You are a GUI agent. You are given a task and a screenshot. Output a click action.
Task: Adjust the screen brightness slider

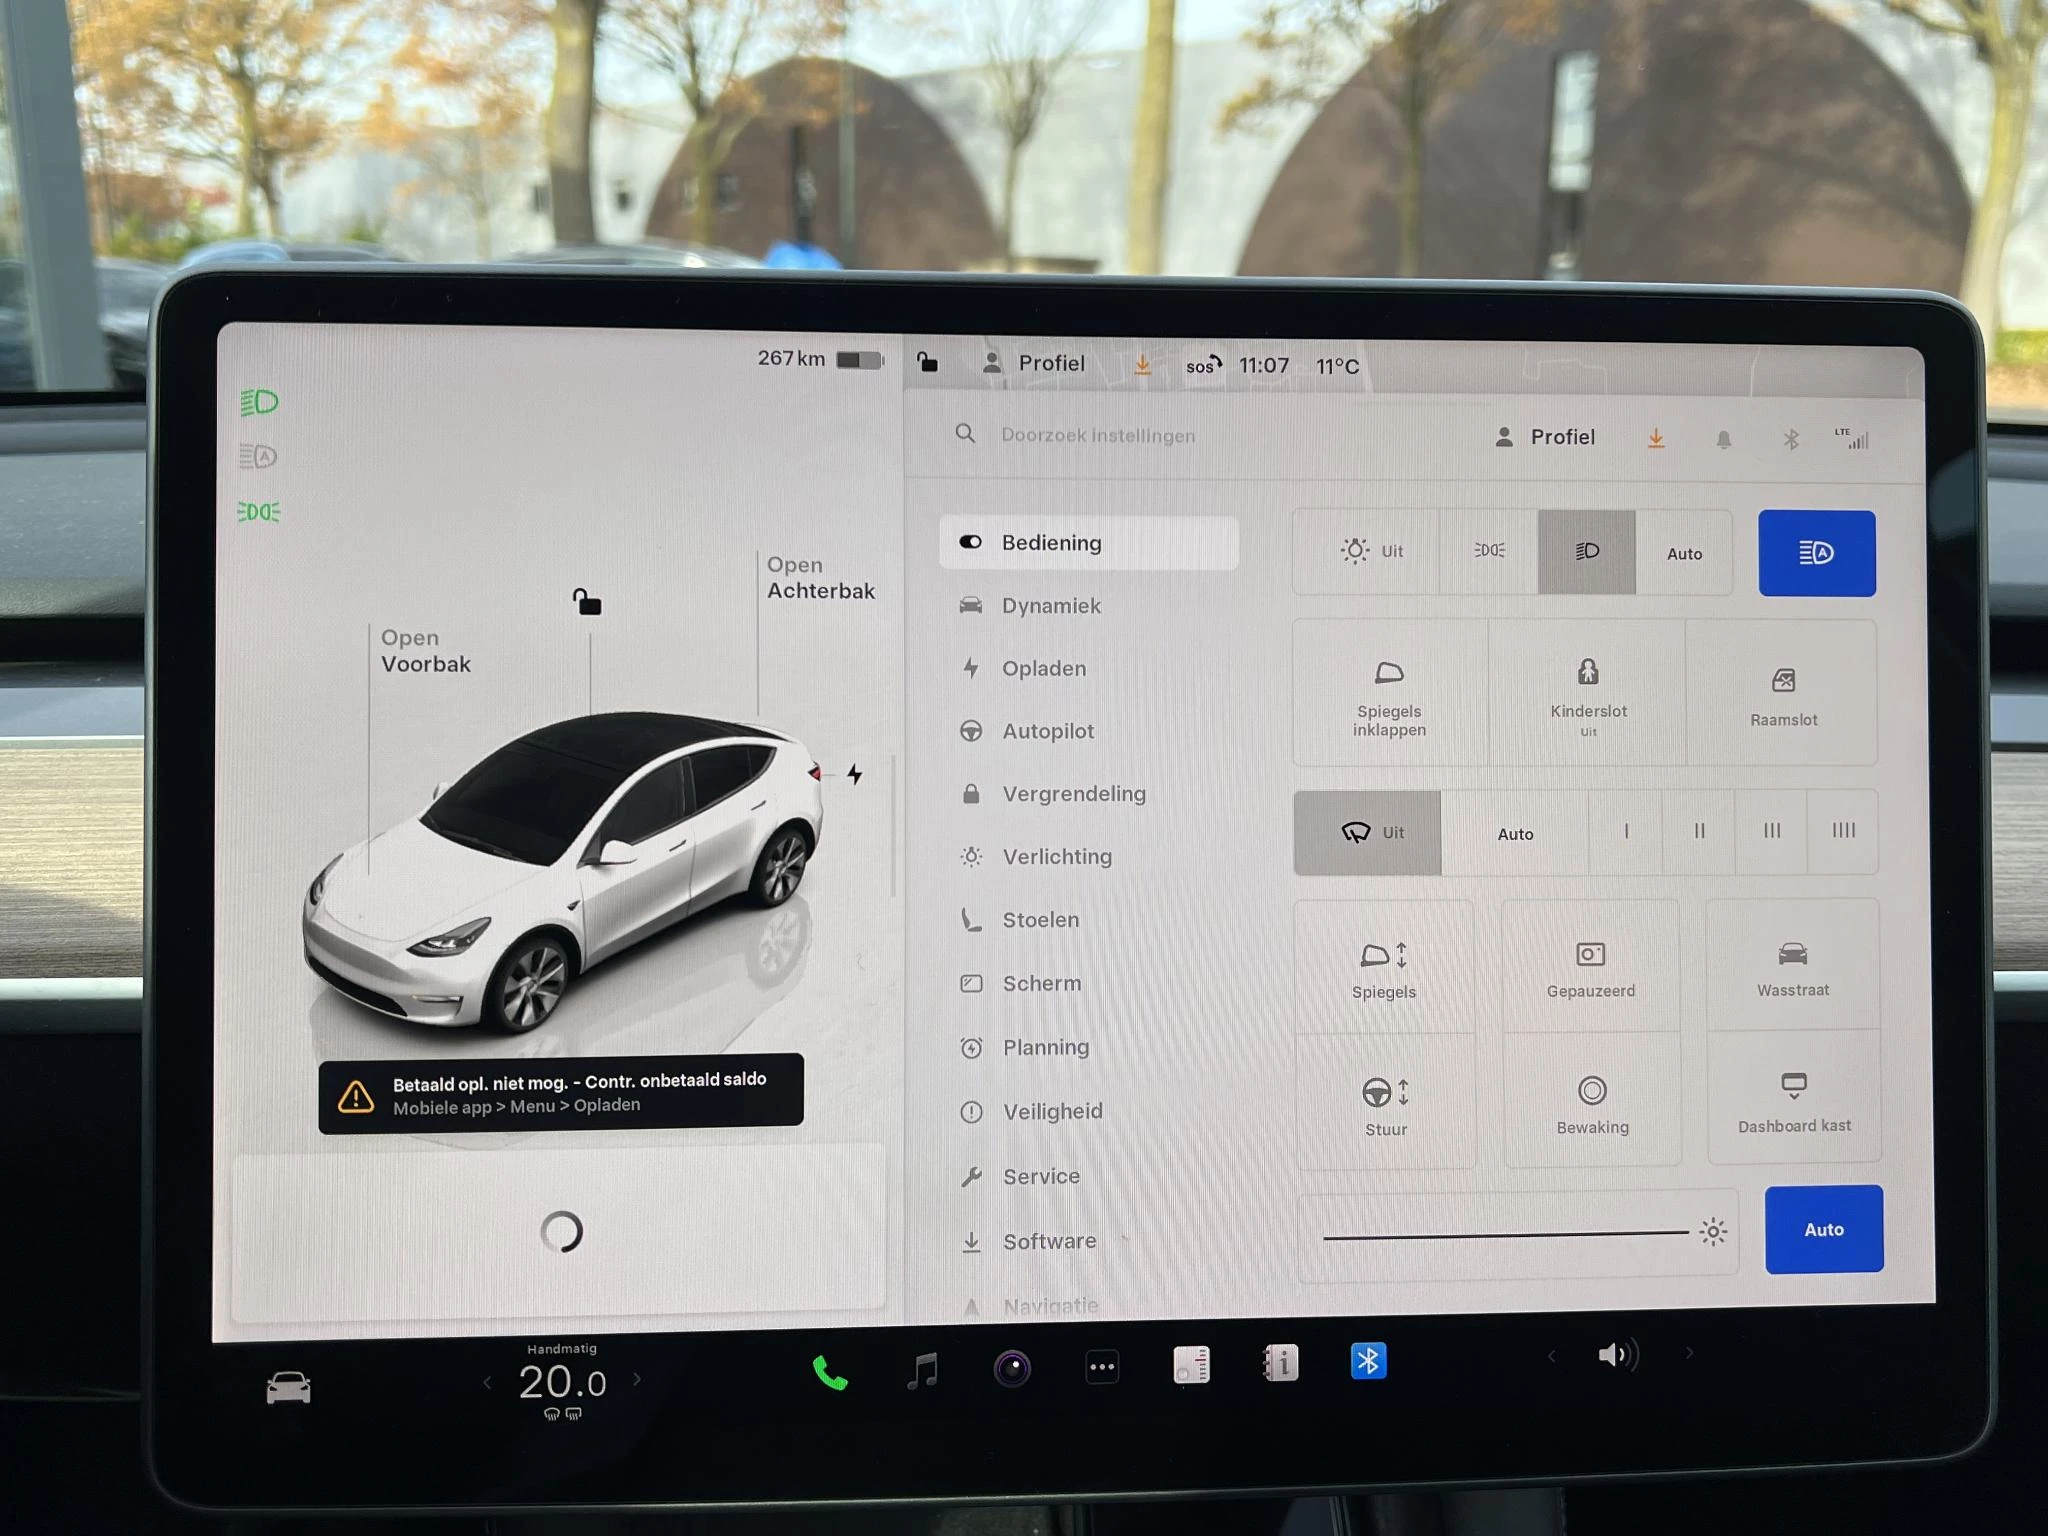pos(1500,1233)
